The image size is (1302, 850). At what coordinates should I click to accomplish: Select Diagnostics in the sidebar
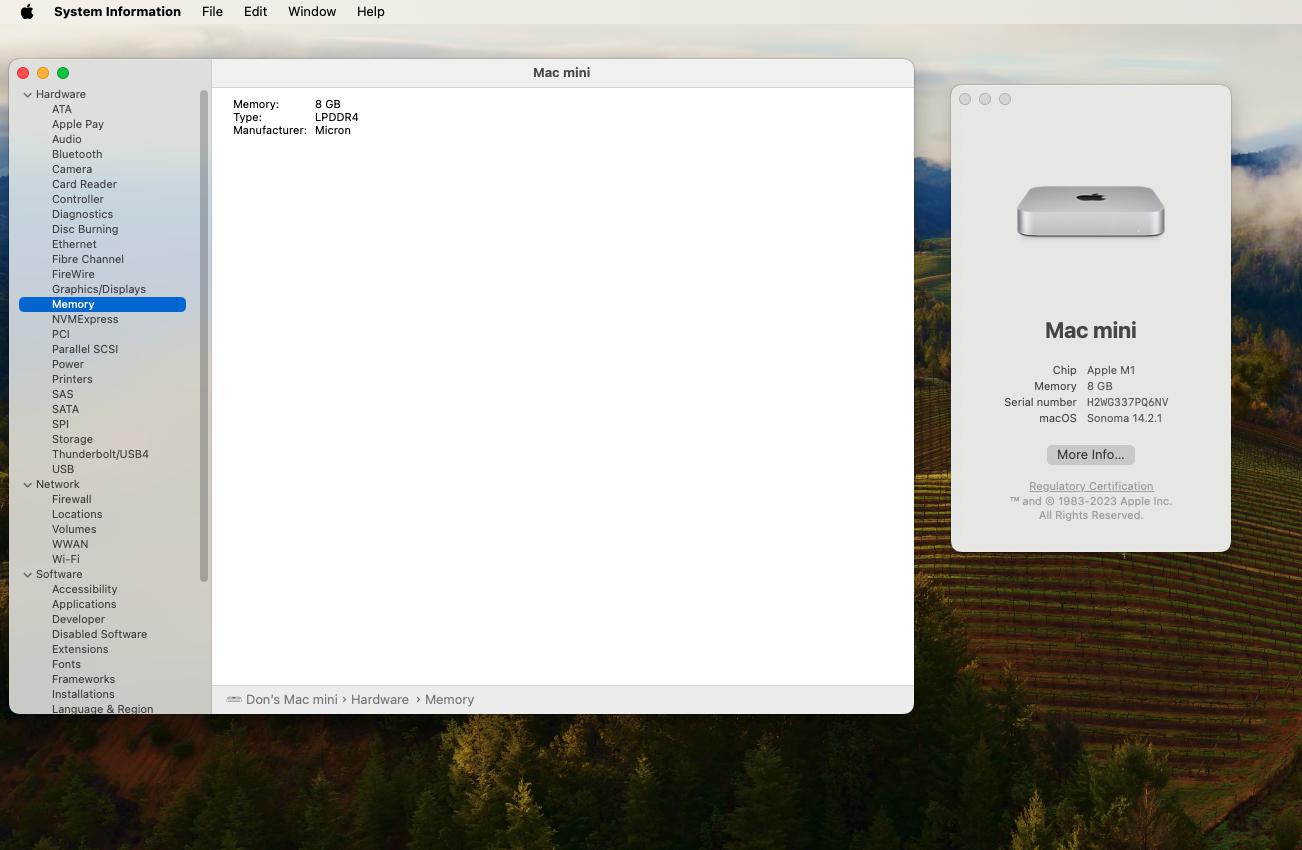tap(82, 214)
